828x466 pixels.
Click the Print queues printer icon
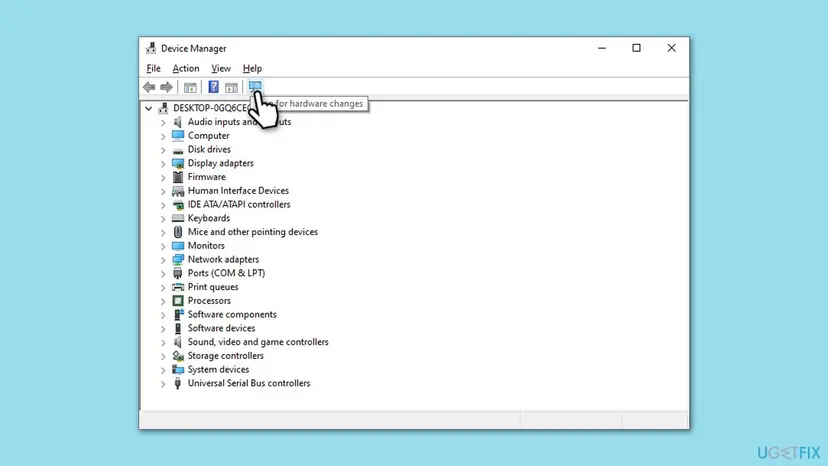tap(178, 287)
